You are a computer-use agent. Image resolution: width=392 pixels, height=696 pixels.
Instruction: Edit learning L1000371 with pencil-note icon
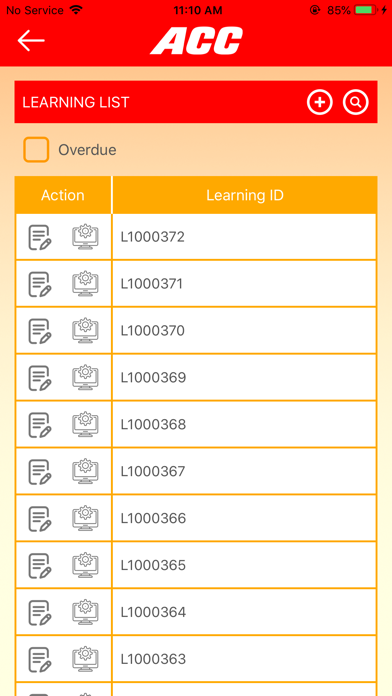tap(40, 285)
